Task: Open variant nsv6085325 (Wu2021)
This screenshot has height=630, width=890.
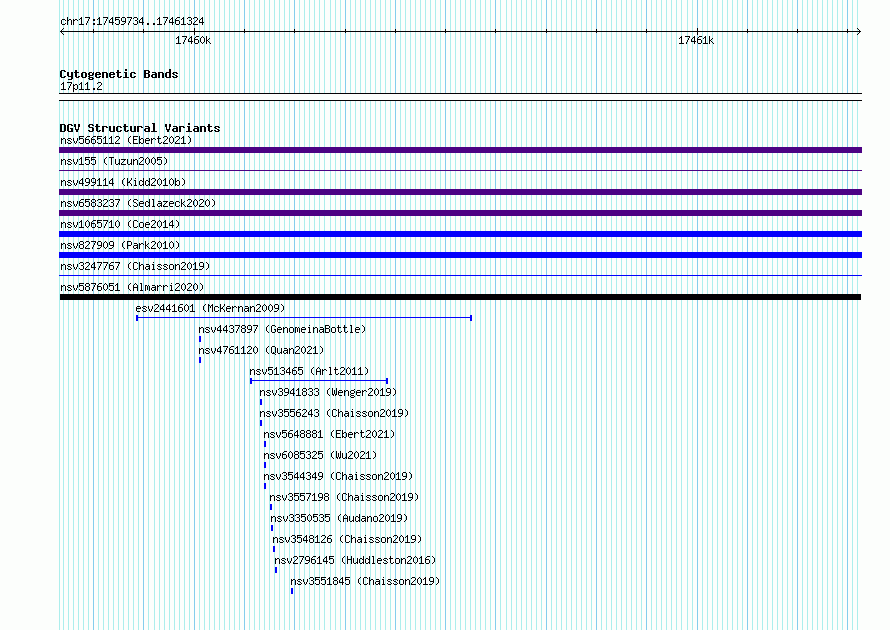Action: [x=320, y=455]
